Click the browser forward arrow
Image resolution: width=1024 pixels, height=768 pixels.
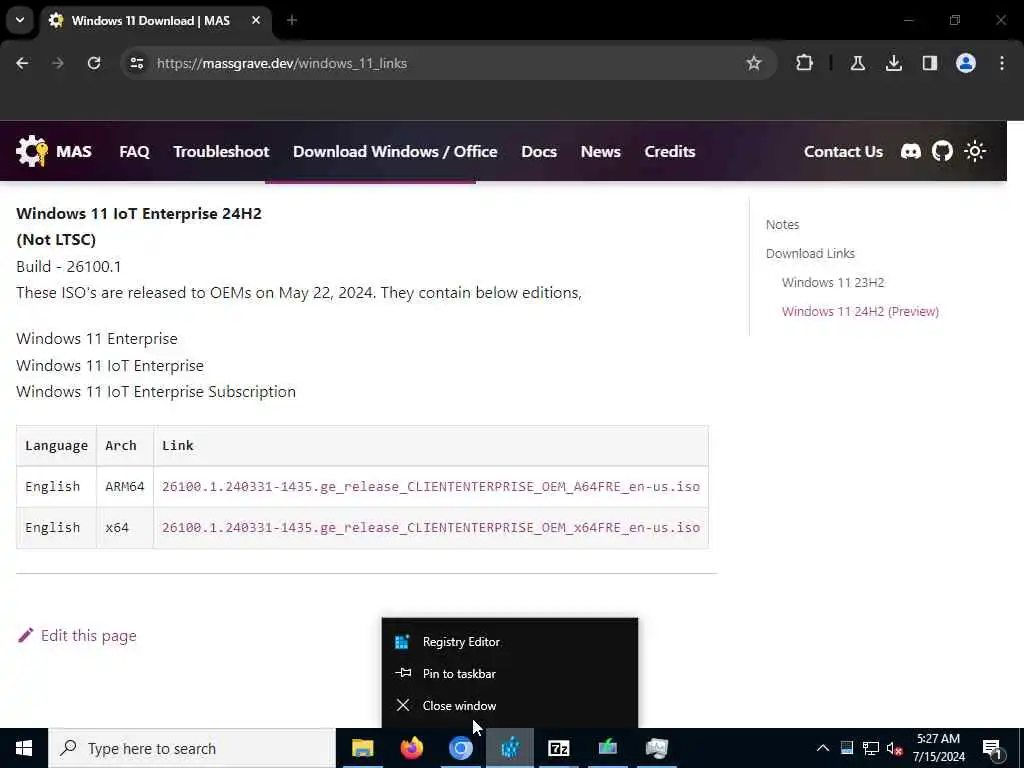[x=58, y=63]
